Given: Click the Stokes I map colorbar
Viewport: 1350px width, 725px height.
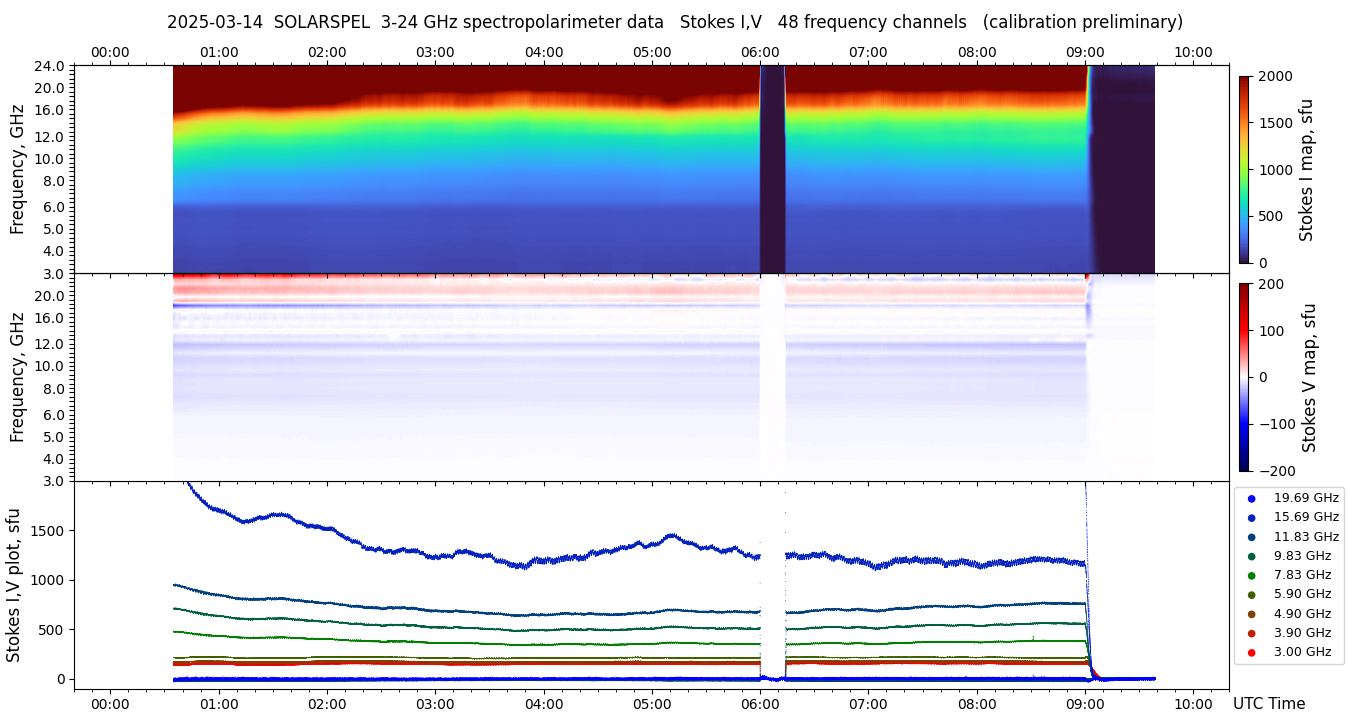Looking at the screenshot, I should [1244, 169].
